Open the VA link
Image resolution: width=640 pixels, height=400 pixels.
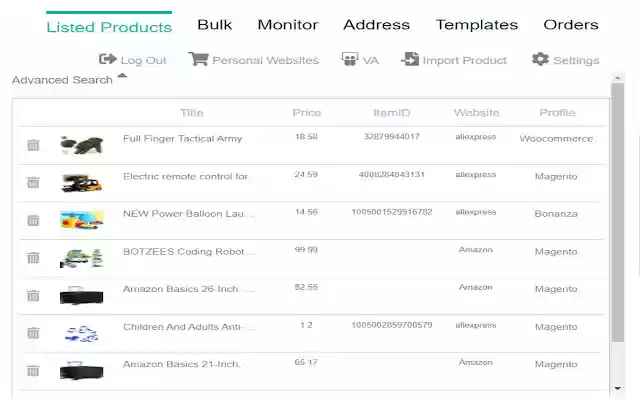pyautogui.click(x=371, y=60)
